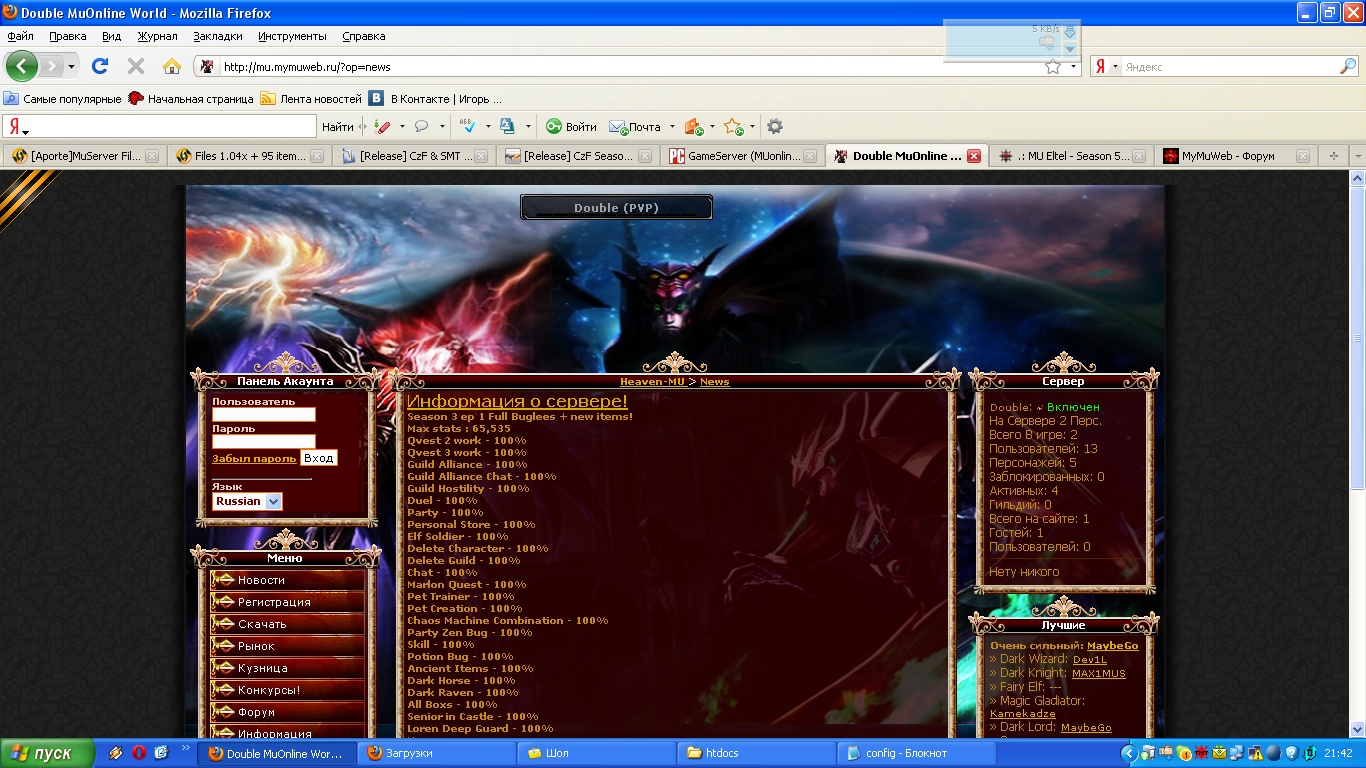Switch to the htdocs folder in taskbar

[757, 753]
